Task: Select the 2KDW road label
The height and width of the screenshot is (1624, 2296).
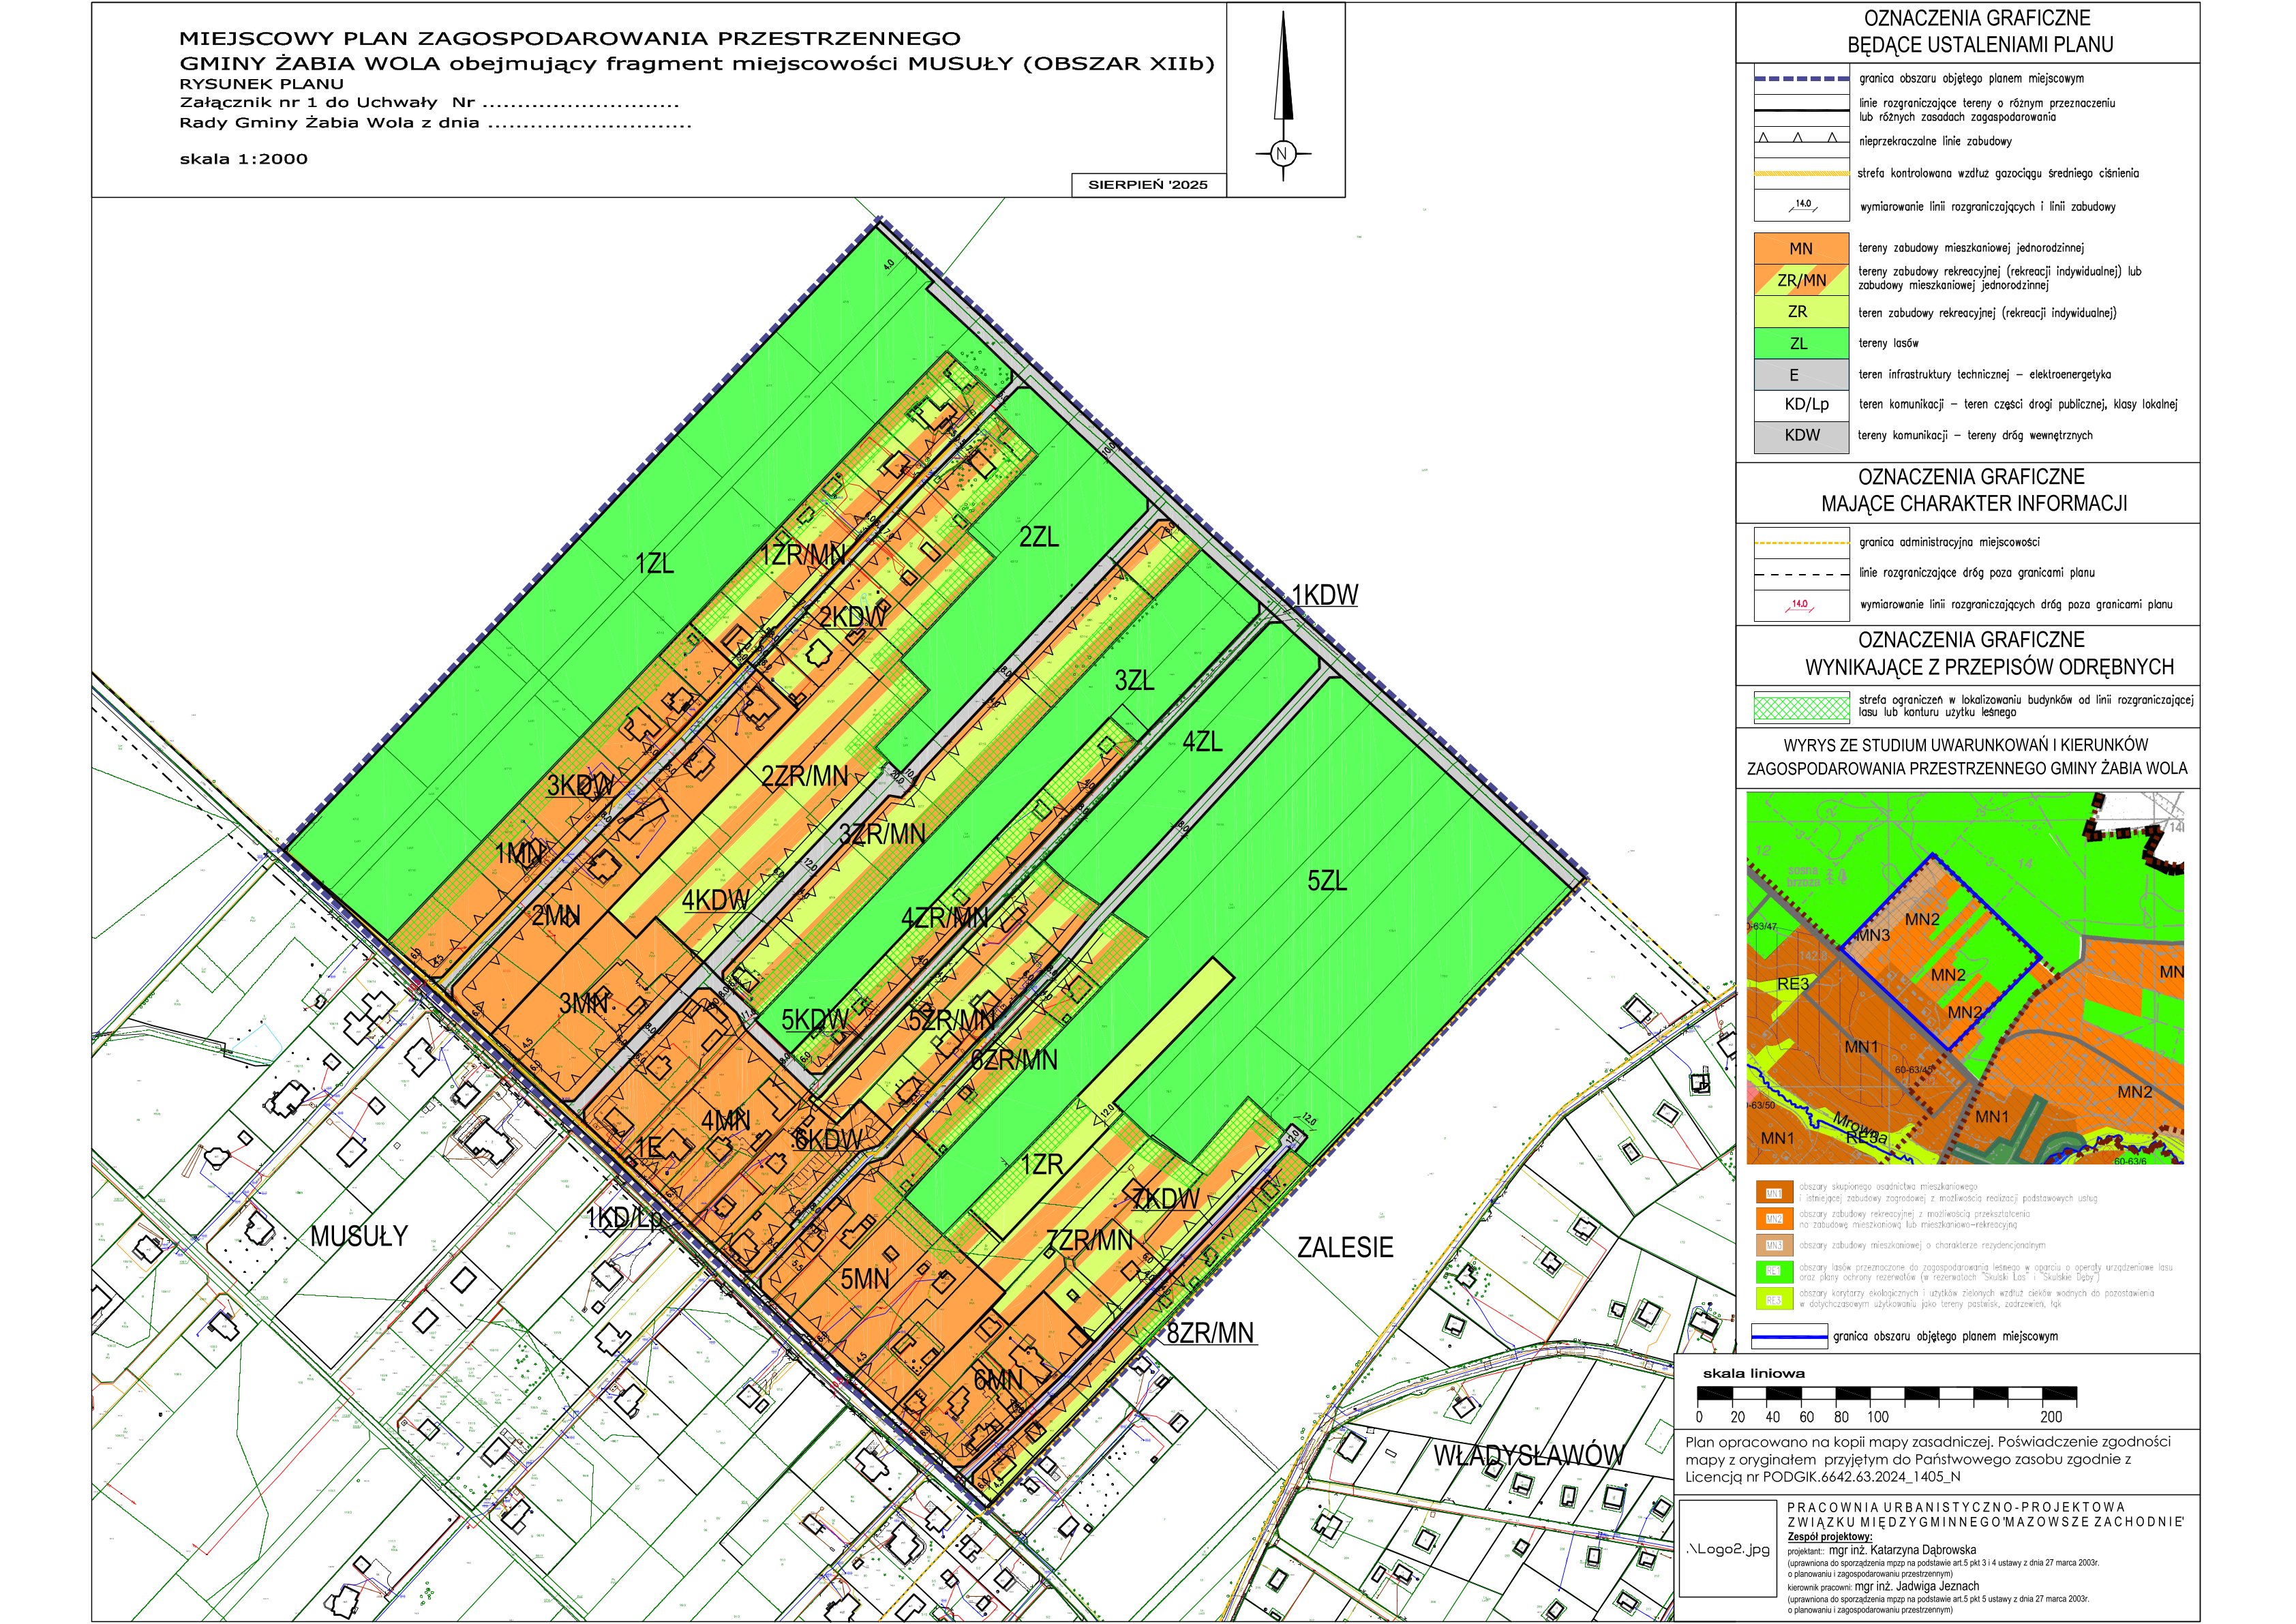Action: tap(853, 617)
